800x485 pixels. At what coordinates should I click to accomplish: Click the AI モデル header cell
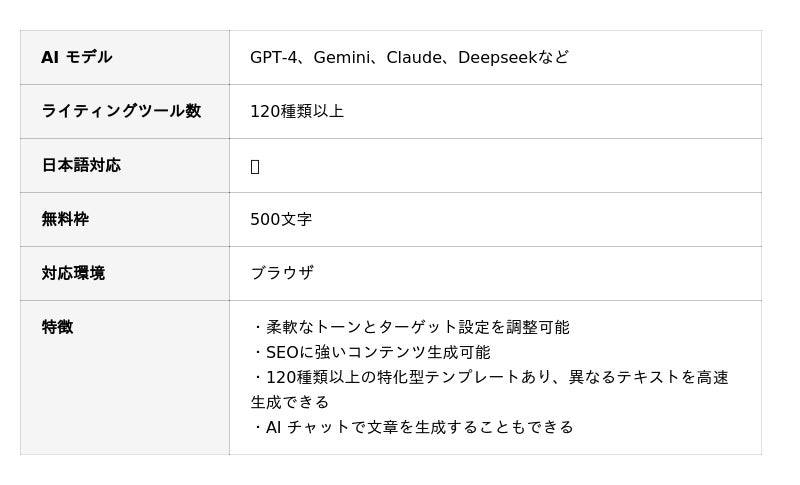point(77,58)
